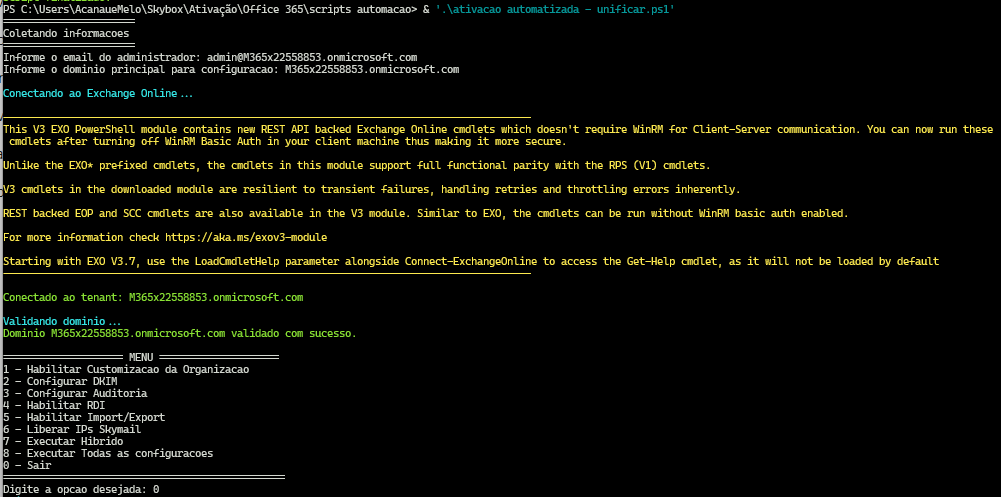This screenshot has width=1001, height=497.
Task: Click the 'Unlike the EXO* prefixed cmdlets' line
Action: 357,165
